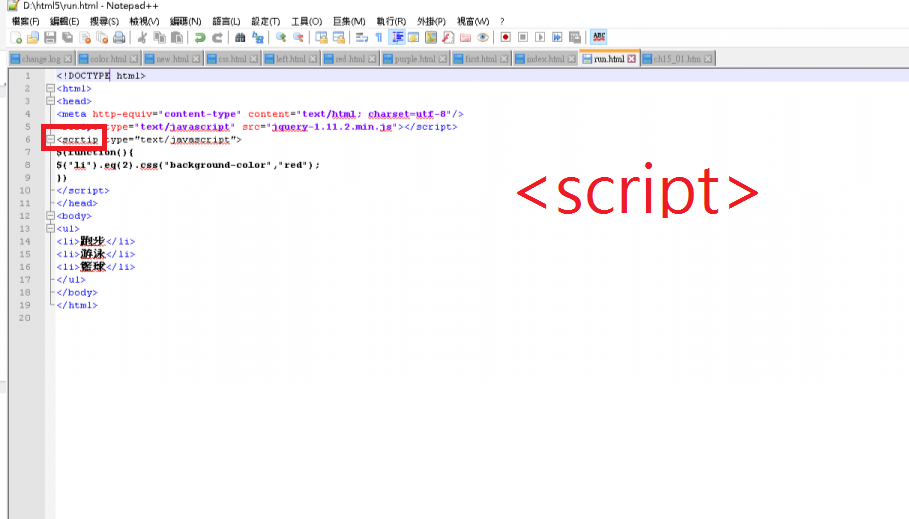
Task: Click the Copy icon
Action: click(159, 38)
